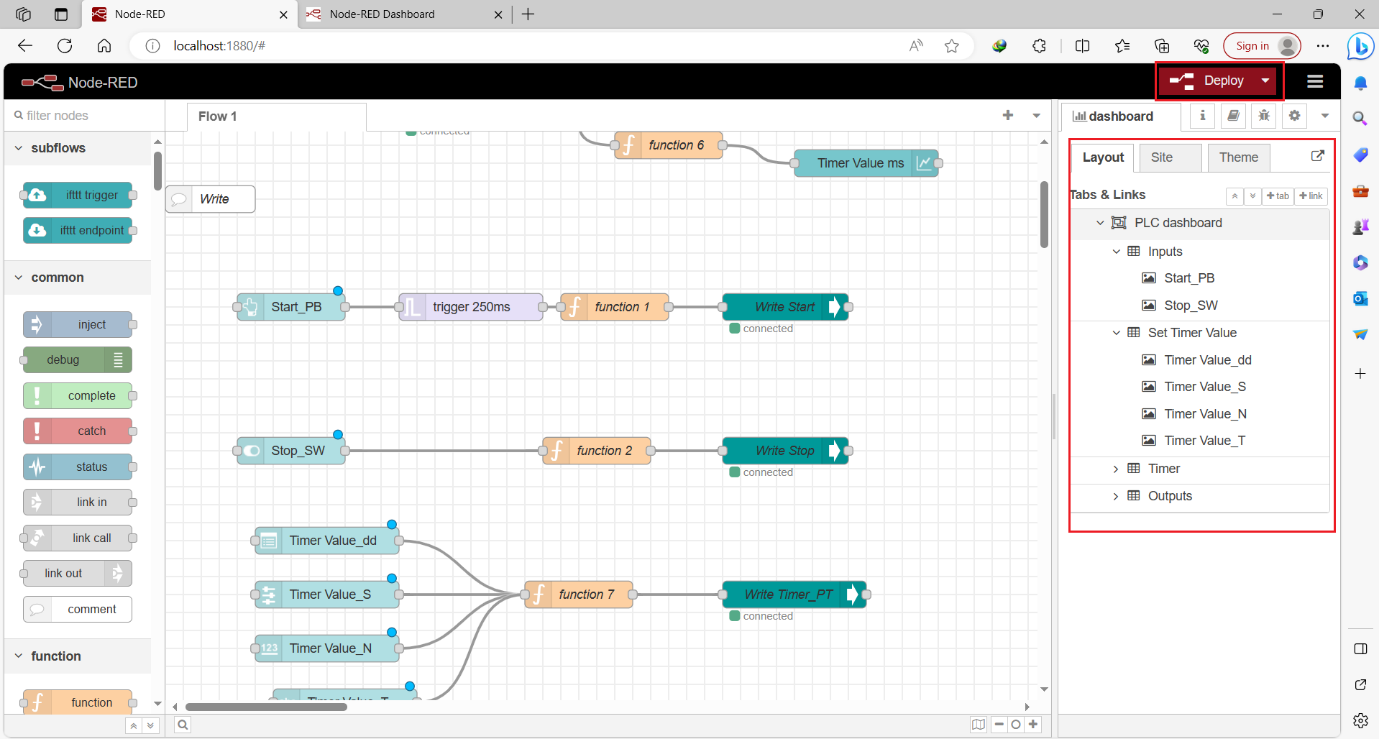The height and width of the screenshot is (739, 1379).
Task: Collapse the Inputs group in the Layout tree
Action: point(1117,251)
